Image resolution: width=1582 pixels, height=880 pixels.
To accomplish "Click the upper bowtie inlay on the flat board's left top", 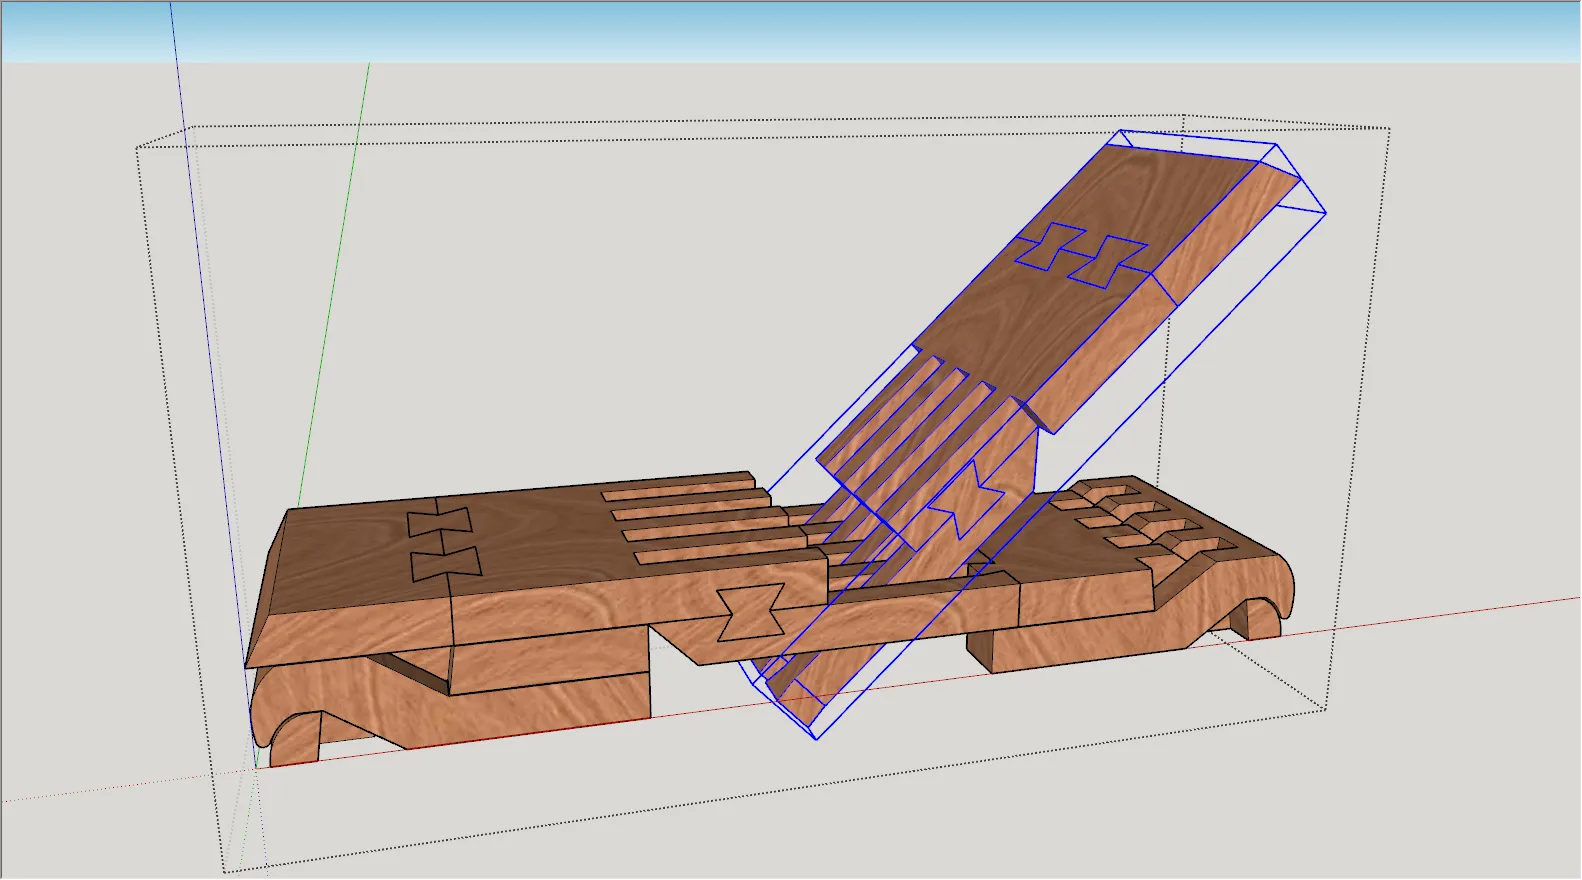I will (x=438, y=522).
